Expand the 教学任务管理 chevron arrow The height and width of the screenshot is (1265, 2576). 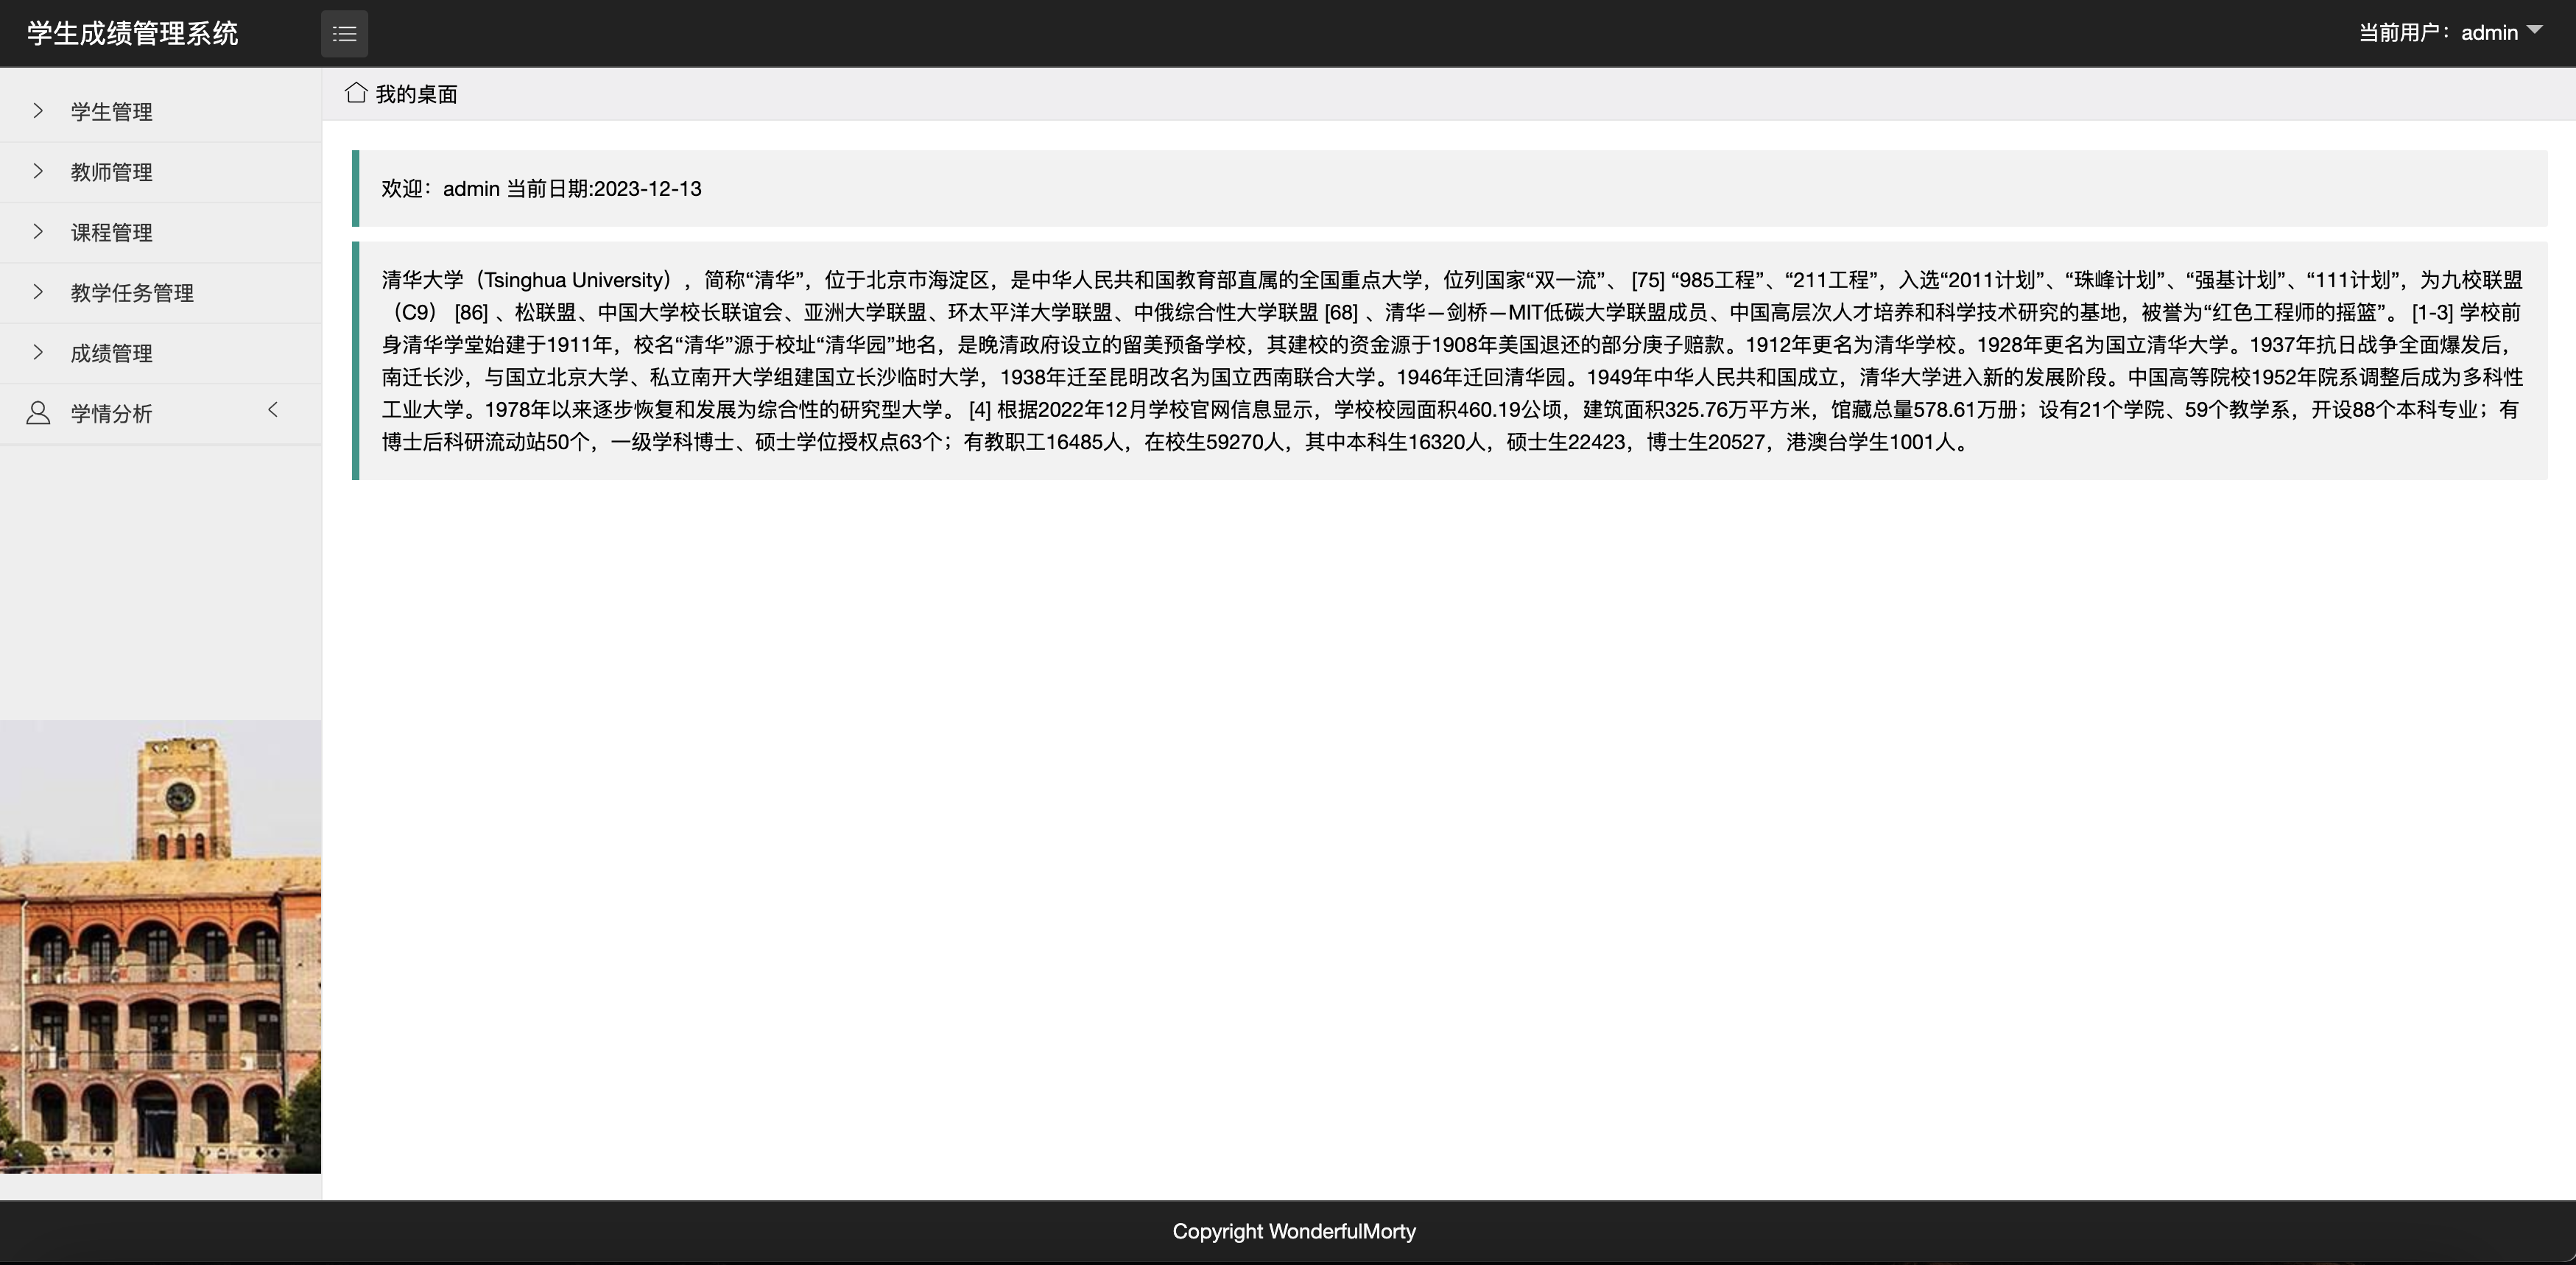click(x=38, y=292)
